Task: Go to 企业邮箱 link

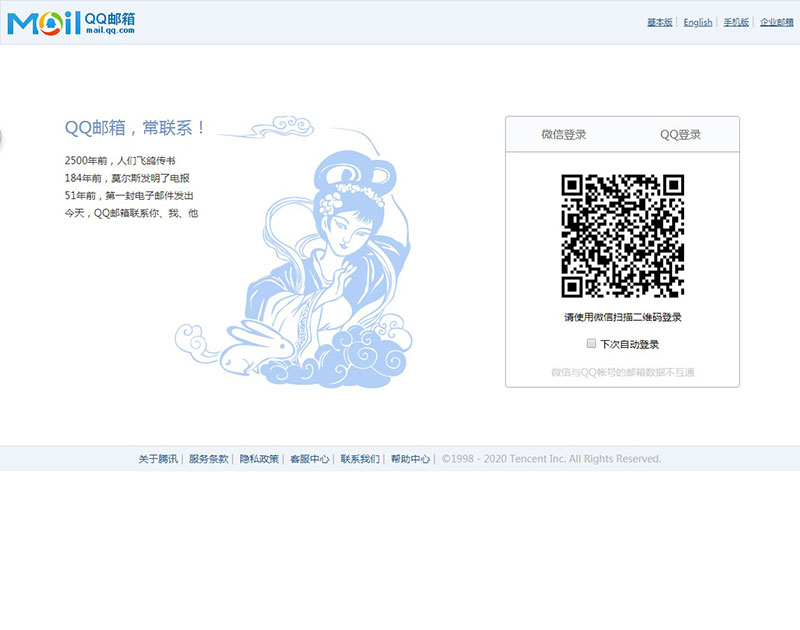Action: (x=777, y=22)
